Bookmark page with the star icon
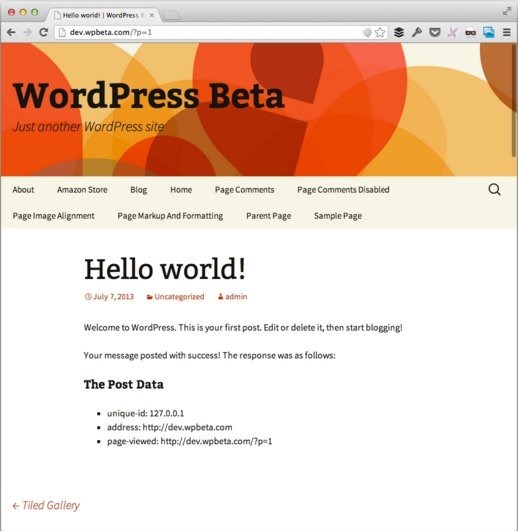Viewport: 518px width, 531px height. click(380, 33)
